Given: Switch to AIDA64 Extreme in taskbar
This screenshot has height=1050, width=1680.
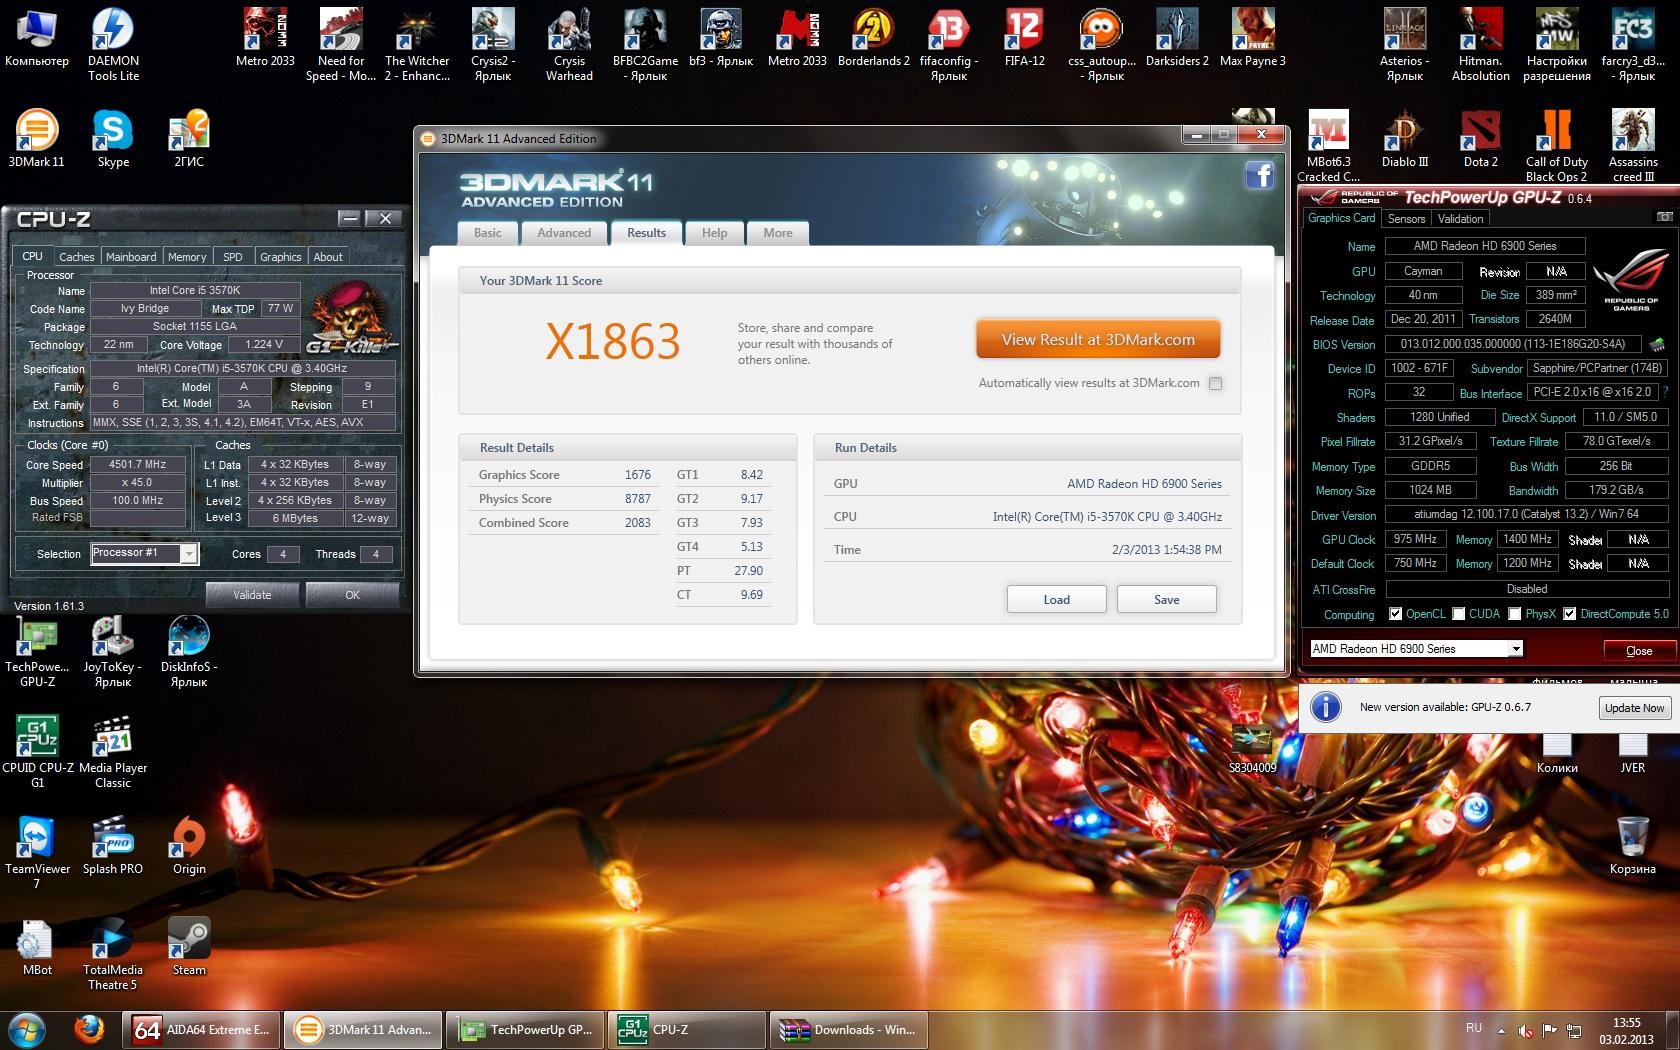Looking at the screenshot, I should (202, 1029).
